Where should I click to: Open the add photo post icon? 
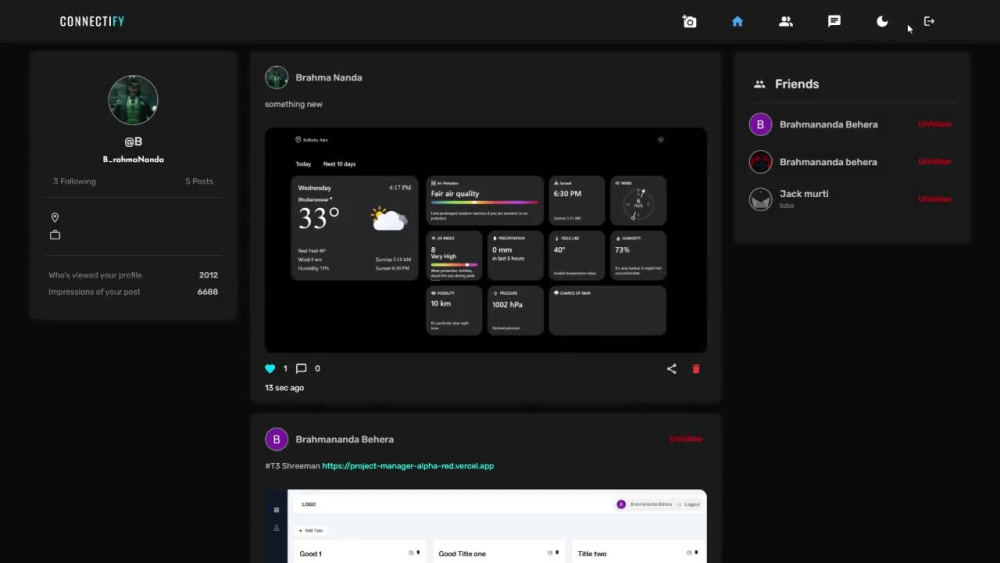[689, 22]
